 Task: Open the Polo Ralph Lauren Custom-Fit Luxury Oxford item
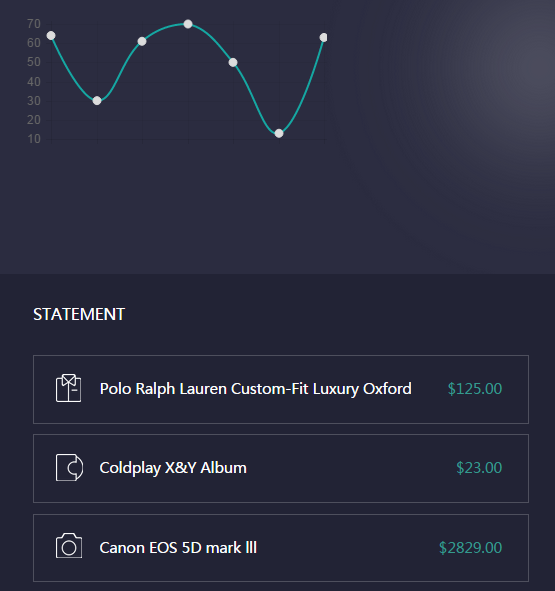click(x=281, y=389)
